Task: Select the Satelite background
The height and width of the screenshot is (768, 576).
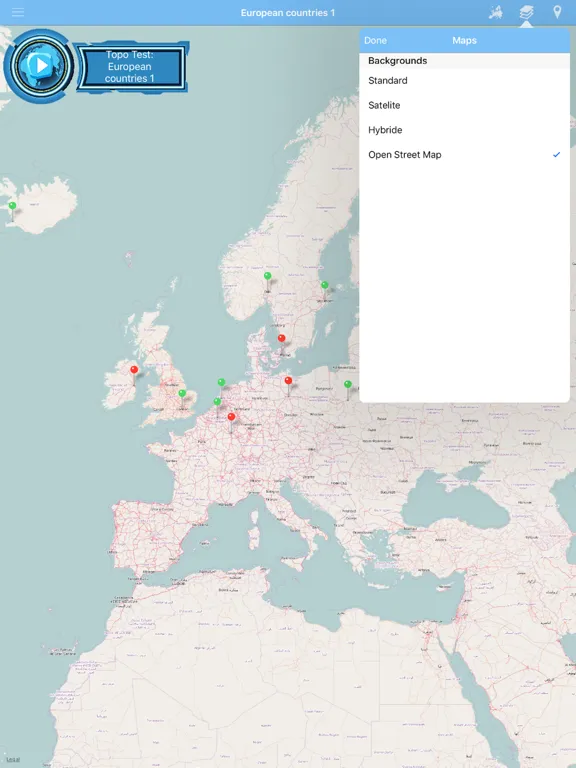Action: [x=464, y=105]
